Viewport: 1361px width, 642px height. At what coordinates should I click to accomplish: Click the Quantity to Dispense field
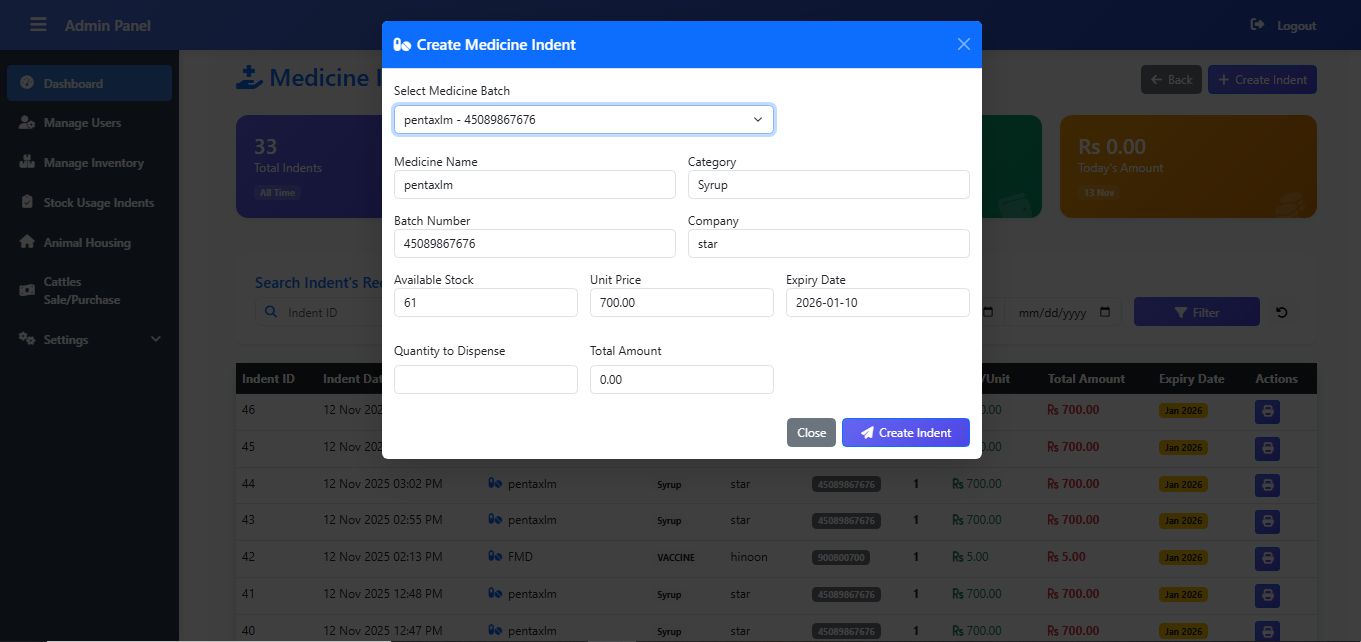[485, 380]
